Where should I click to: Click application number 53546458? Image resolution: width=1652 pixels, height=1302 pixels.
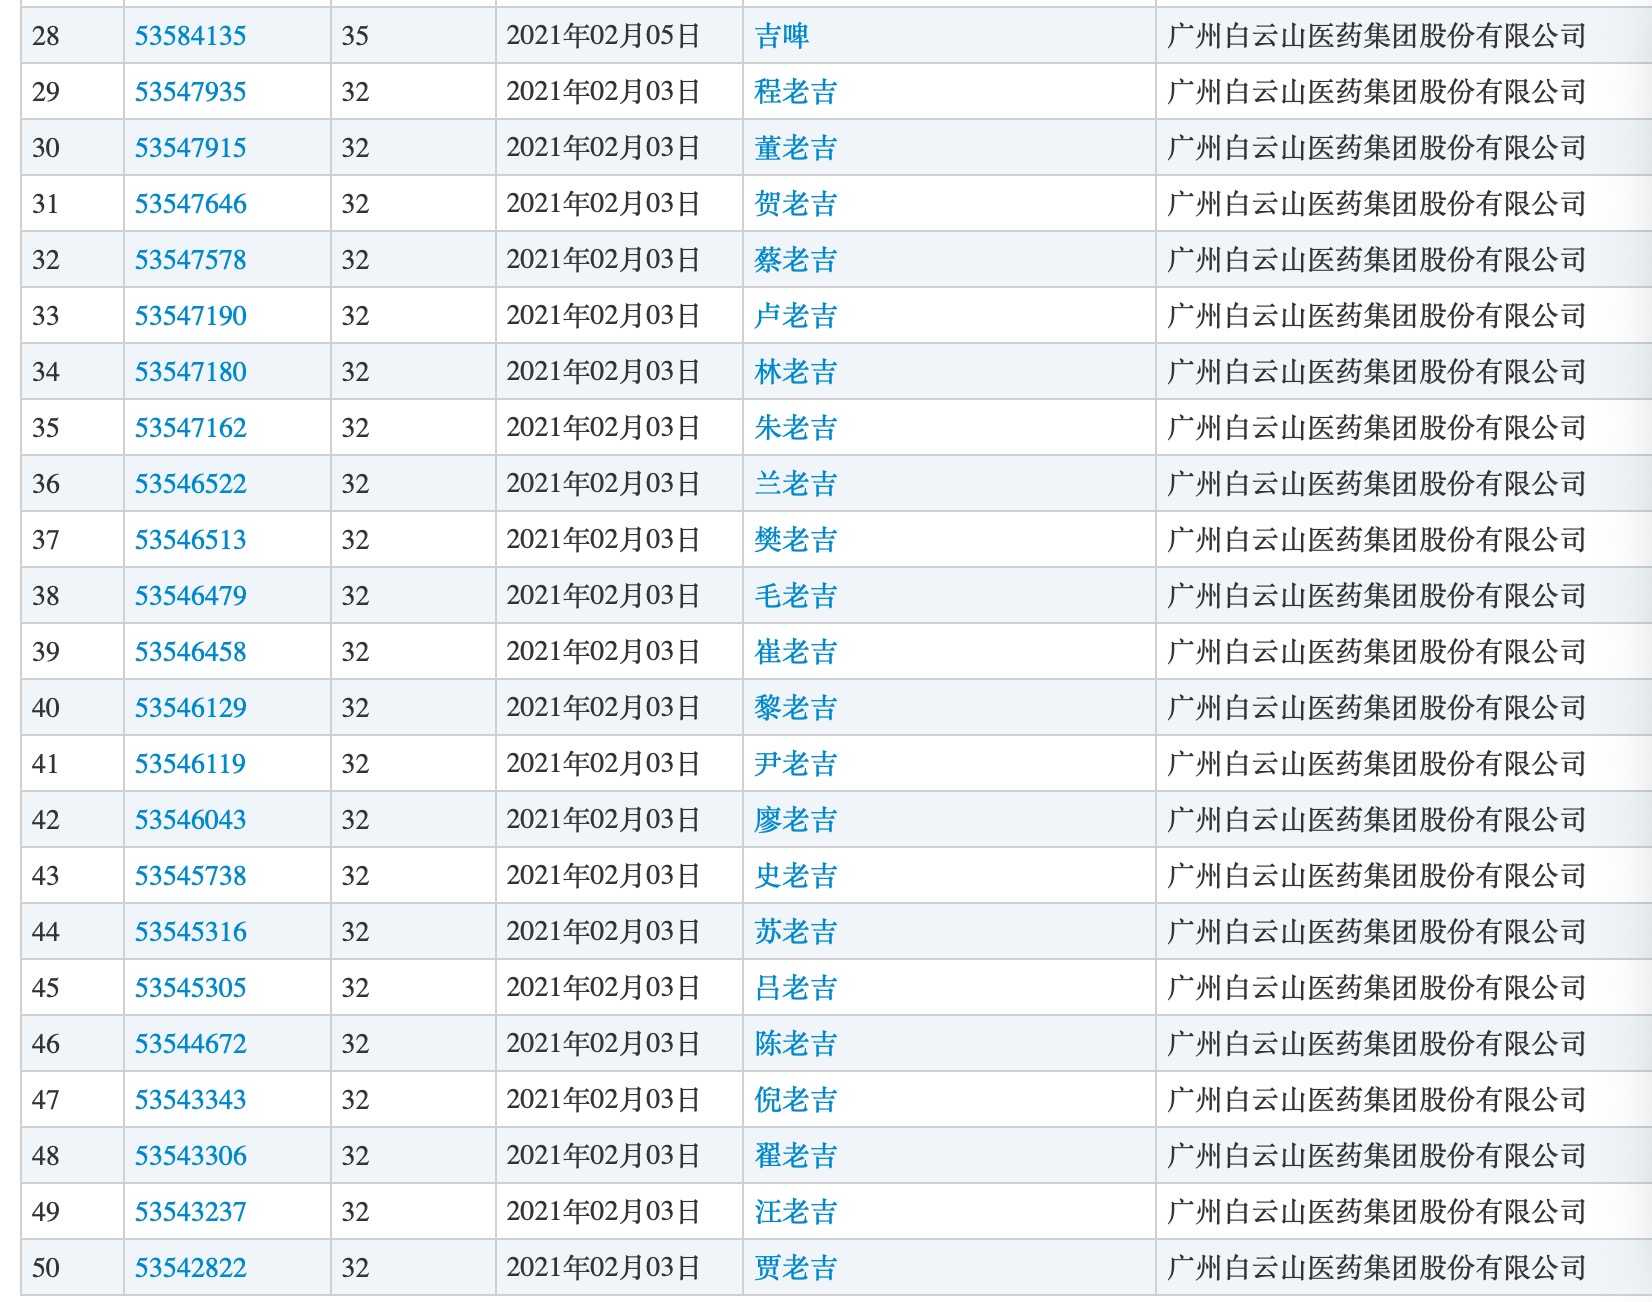pos(190,652)
